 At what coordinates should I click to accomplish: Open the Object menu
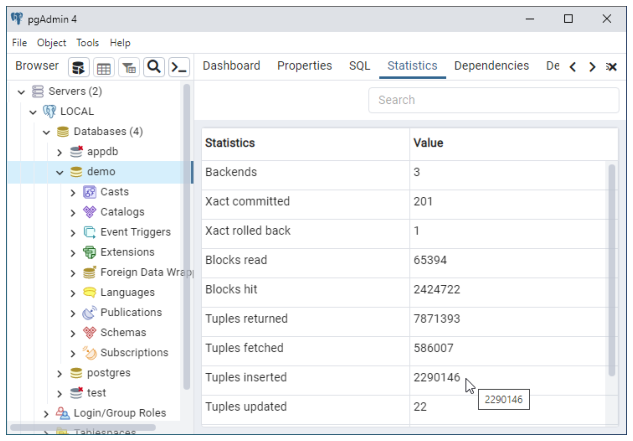click(51, 43)
